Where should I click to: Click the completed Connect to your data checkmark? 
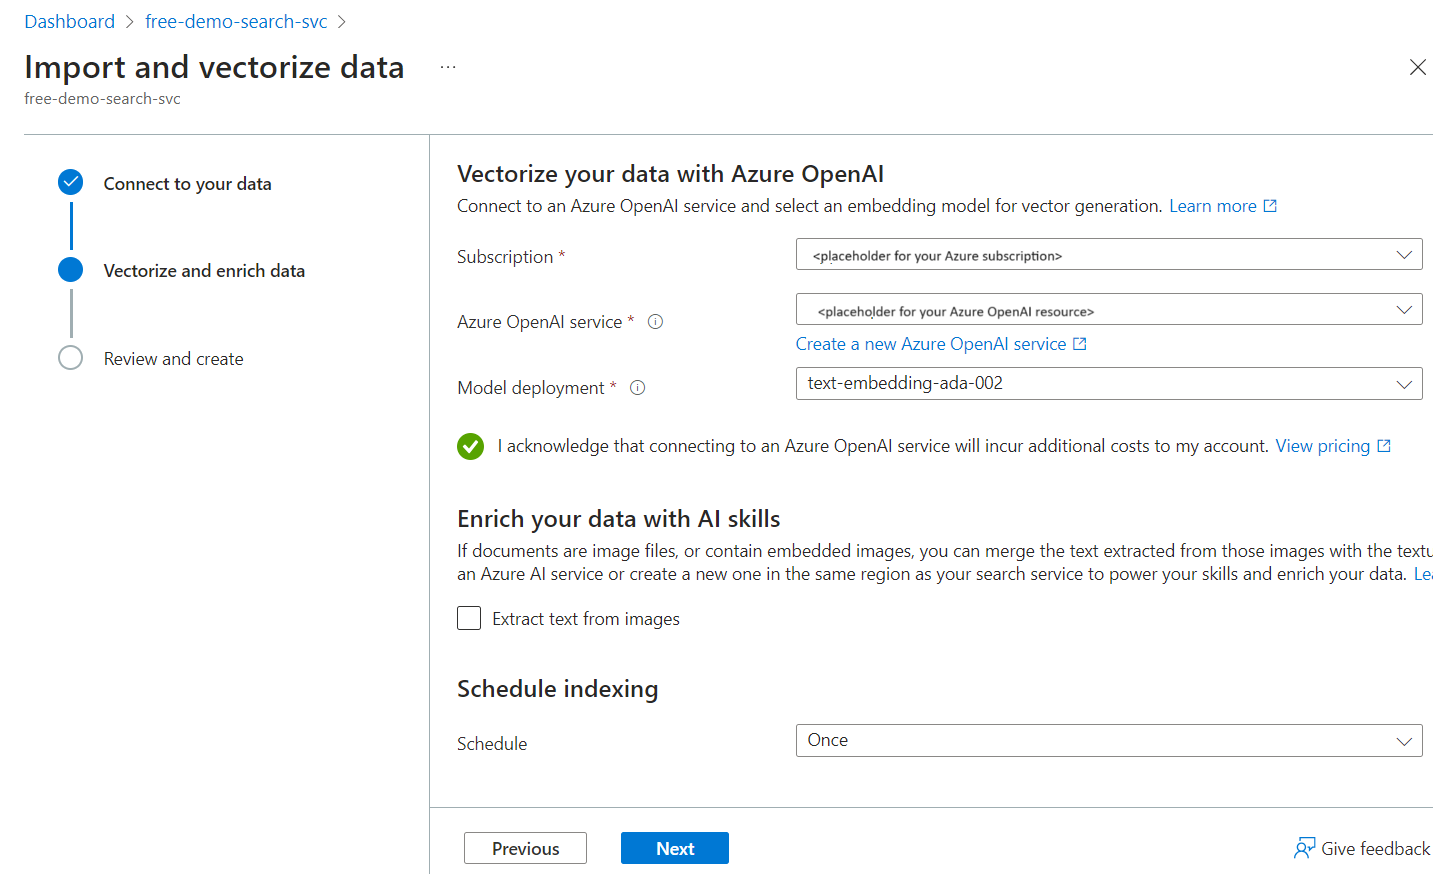click(71, 182)
